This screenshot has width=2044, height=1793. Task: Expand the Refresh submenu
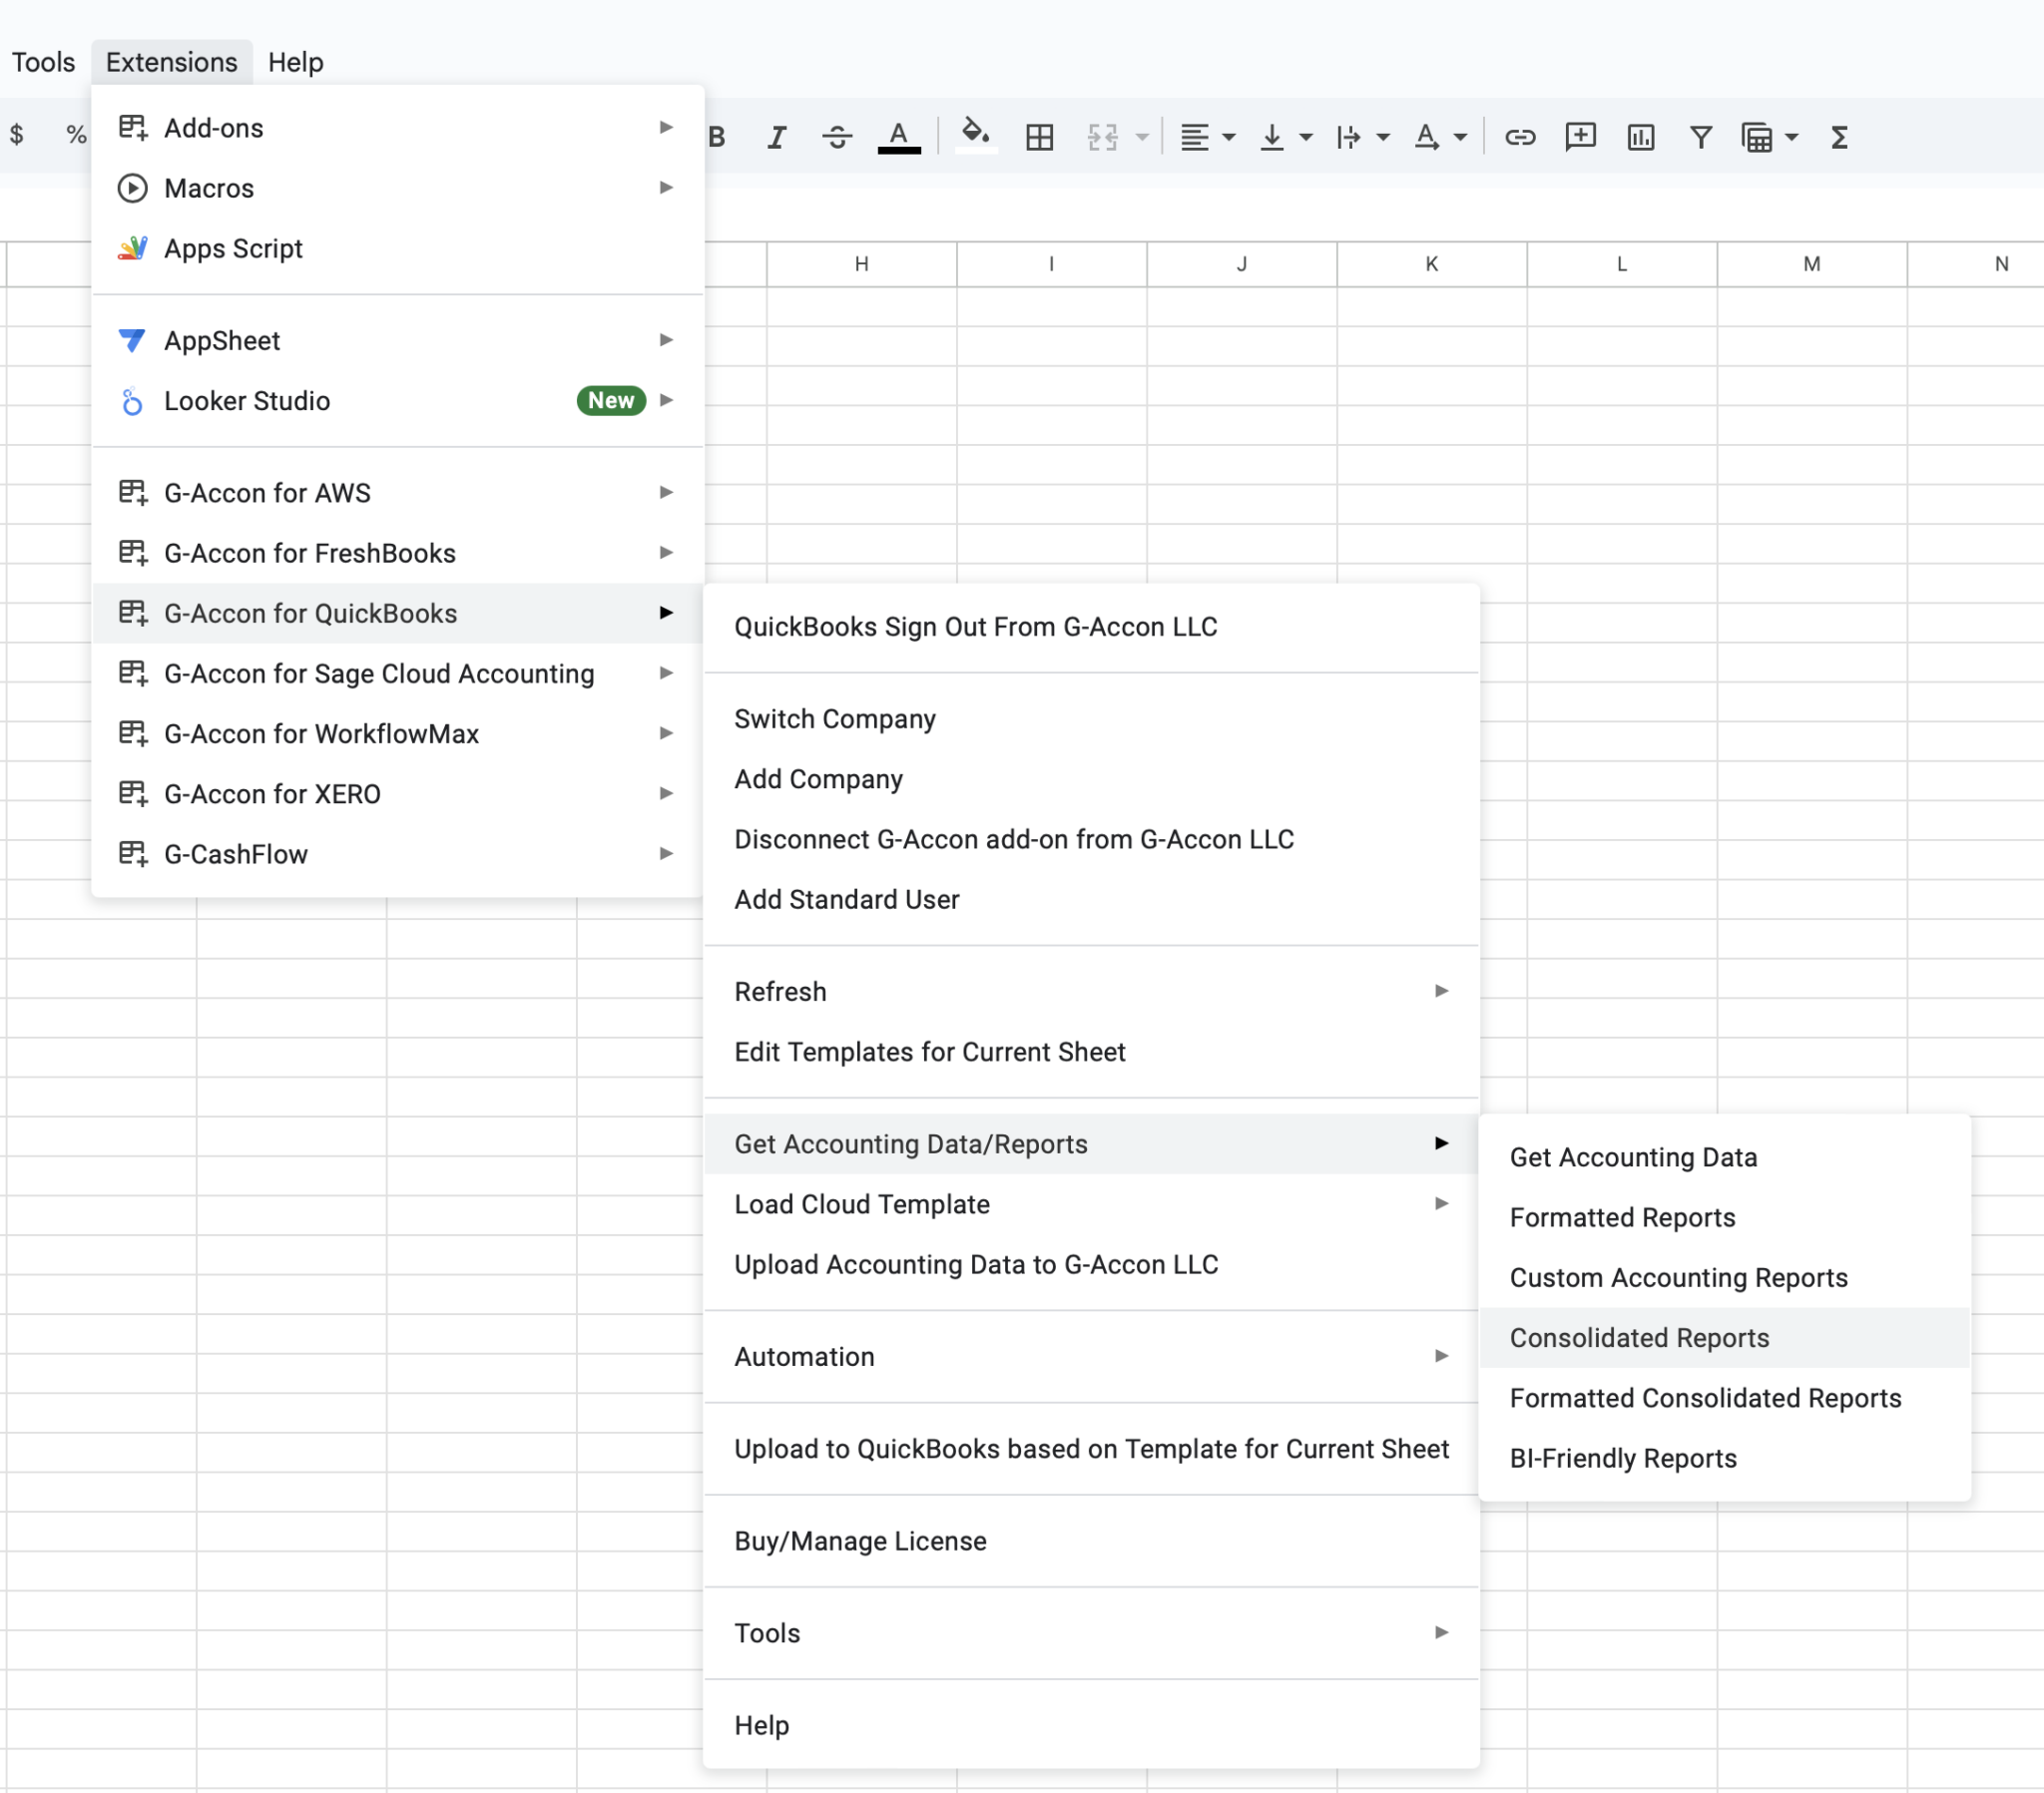click(1091, 992)
